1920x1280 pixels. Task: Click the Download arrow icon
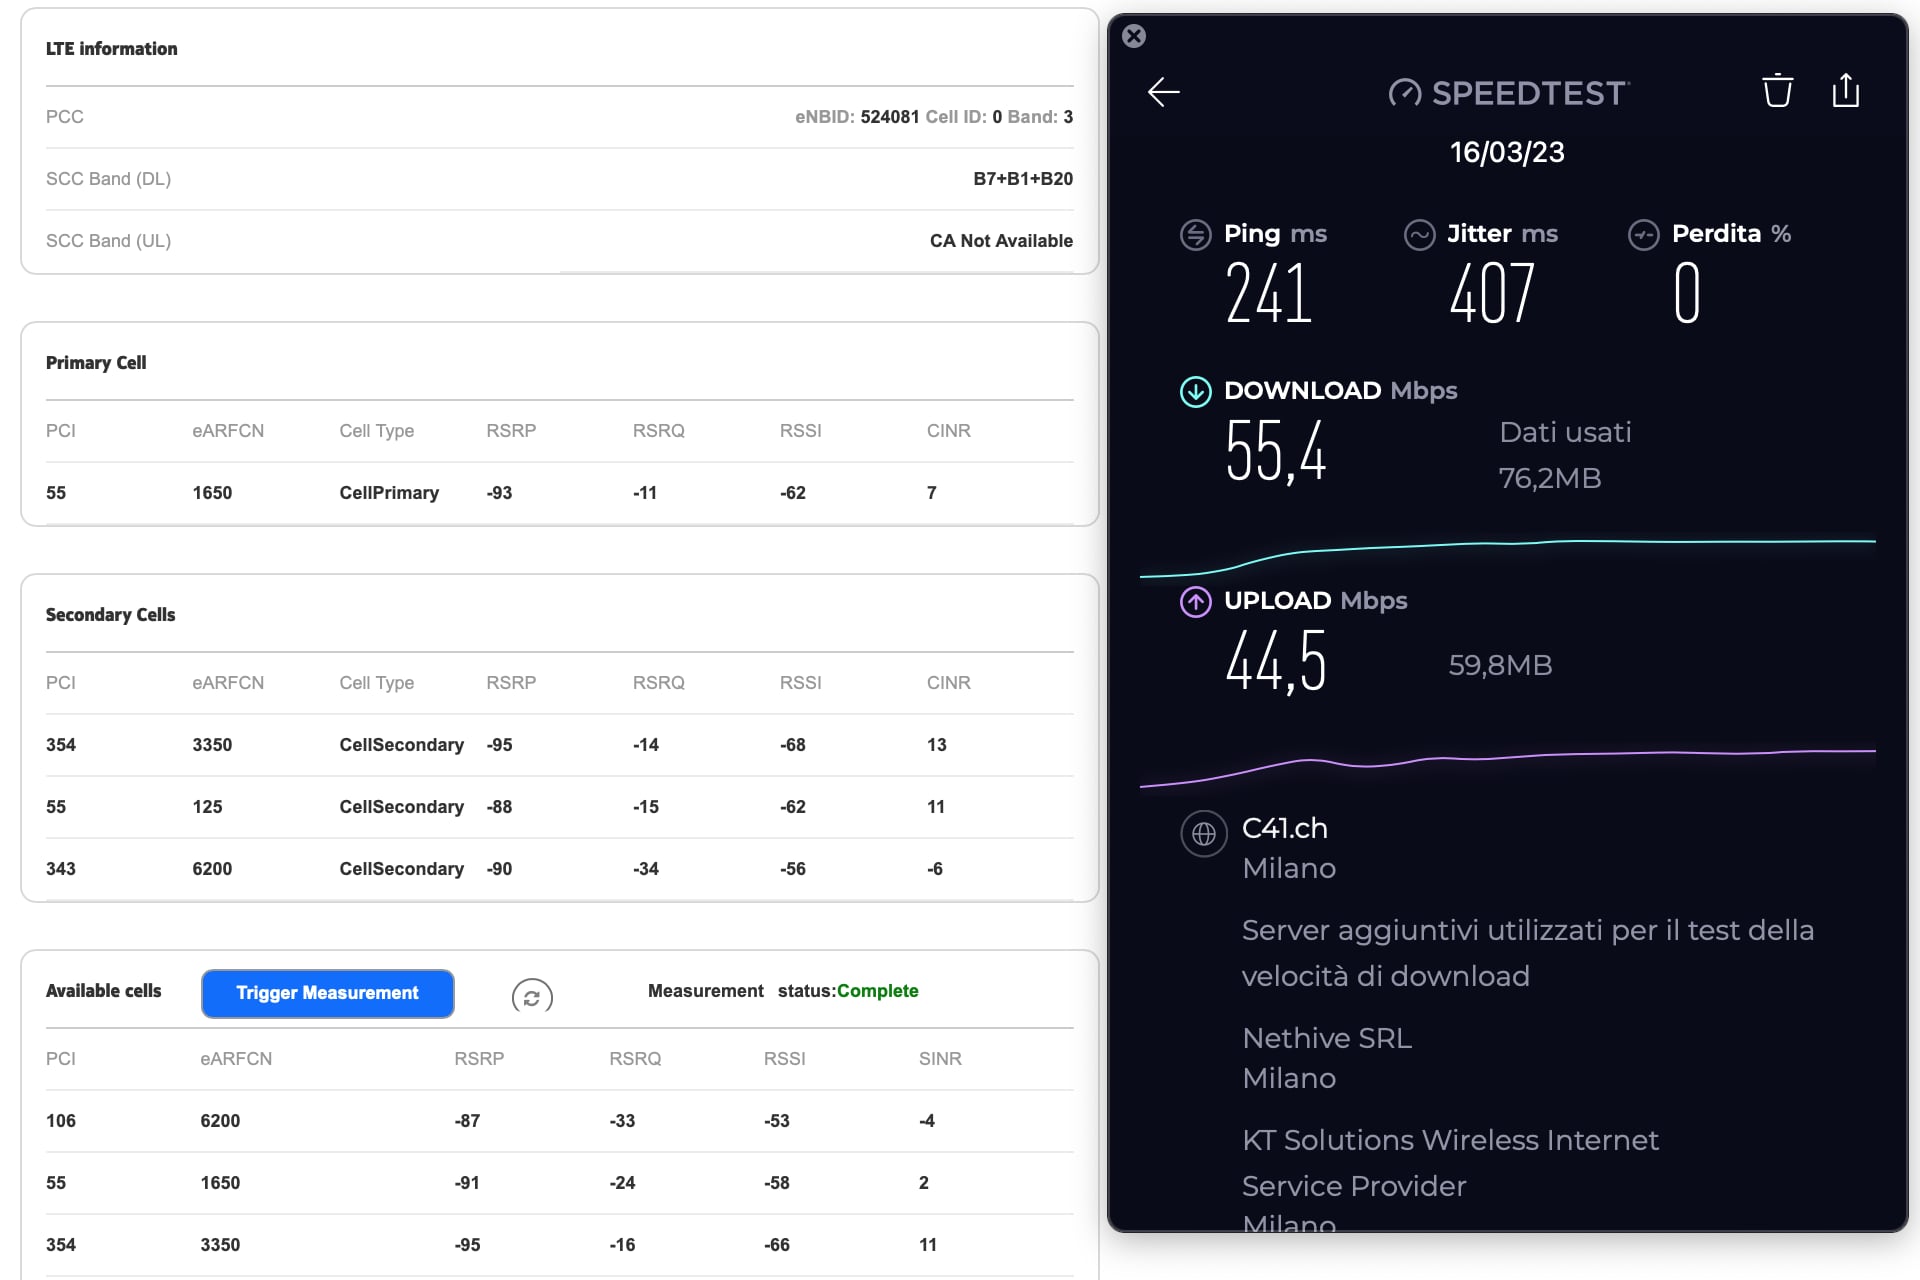coord(1195,391)
